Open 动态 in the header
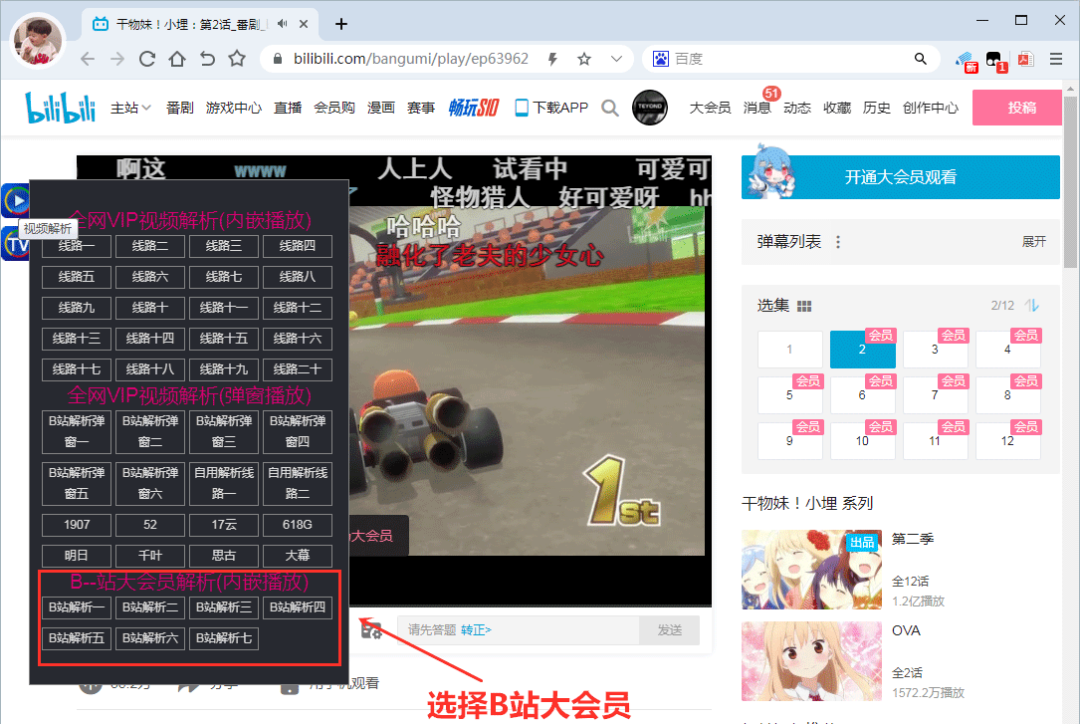Viewport: 1080px width, 724px height. pos(797,108)
